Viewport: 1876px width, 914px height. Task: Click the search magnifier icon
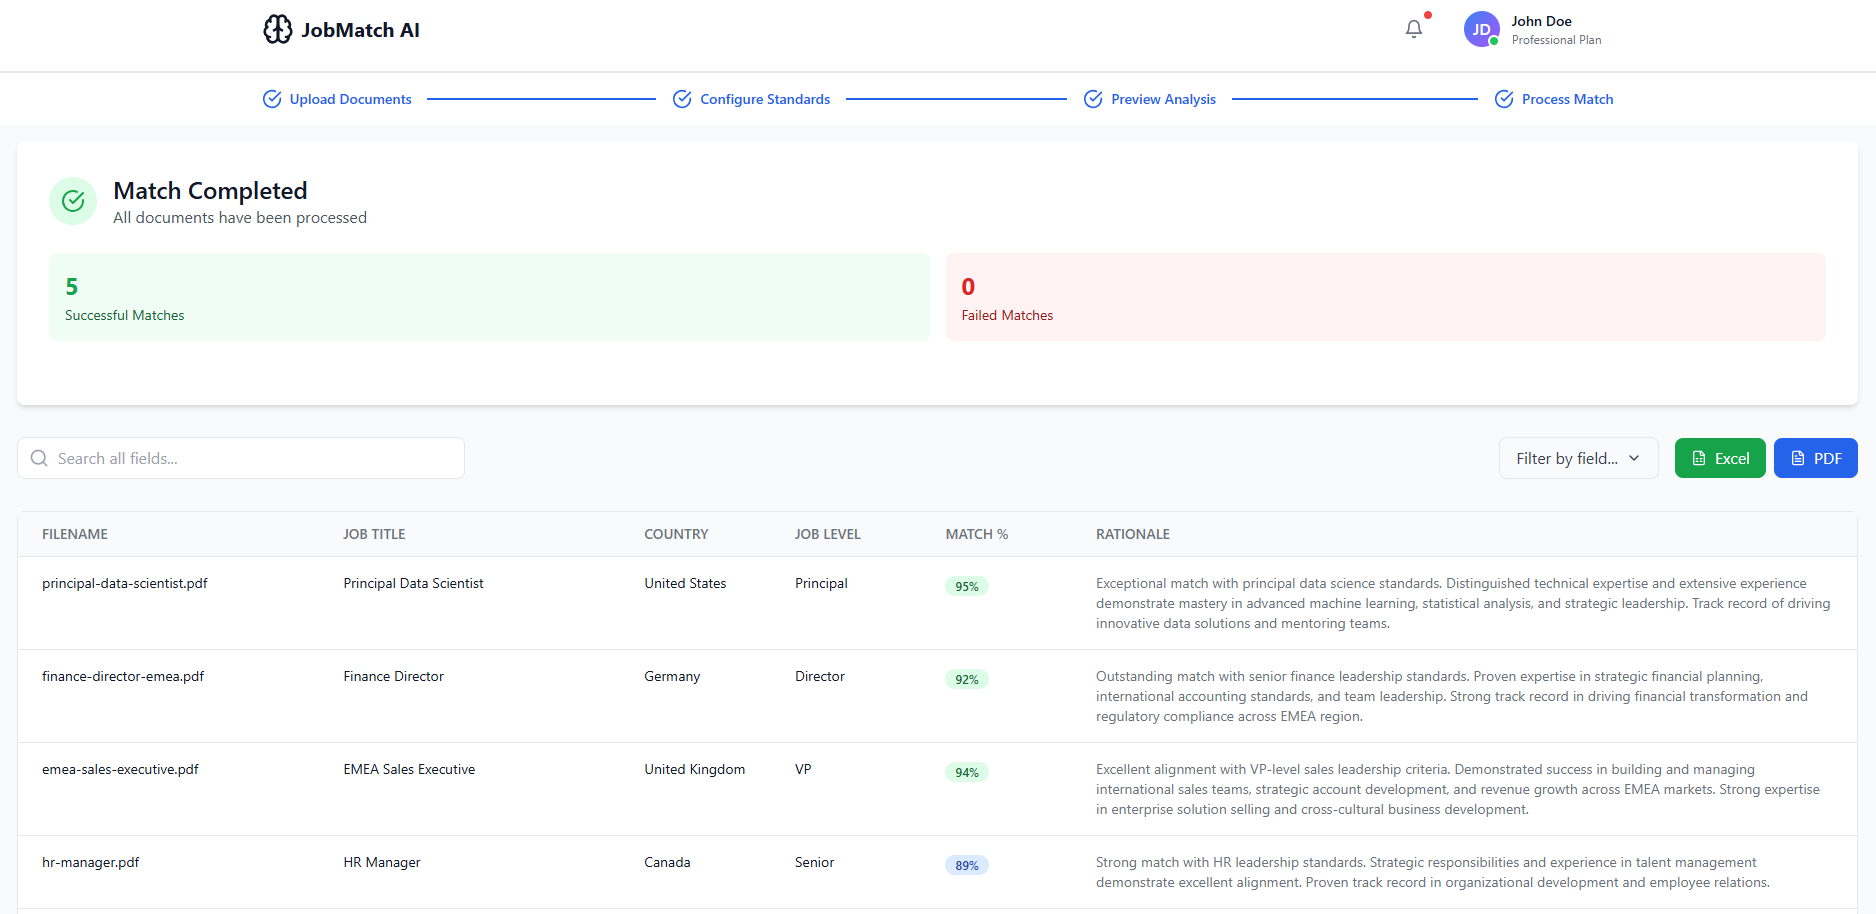point(39,458)
